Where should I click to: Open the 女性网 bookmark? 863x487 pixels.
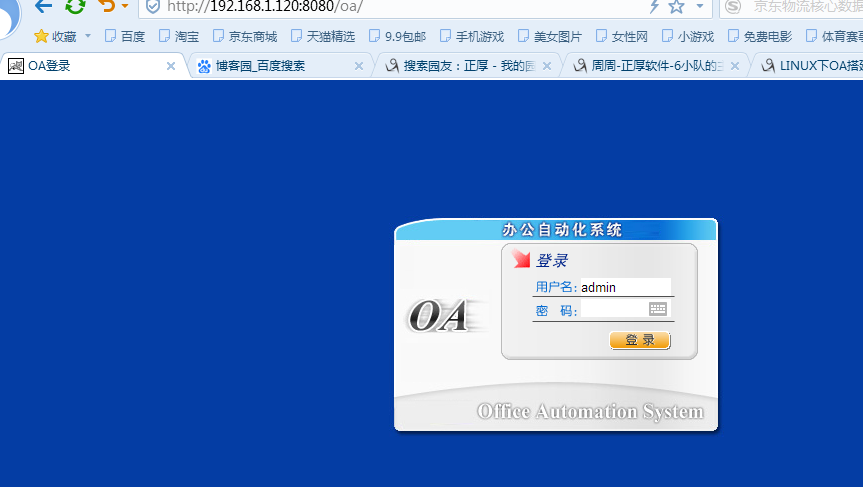pos(622,36)
